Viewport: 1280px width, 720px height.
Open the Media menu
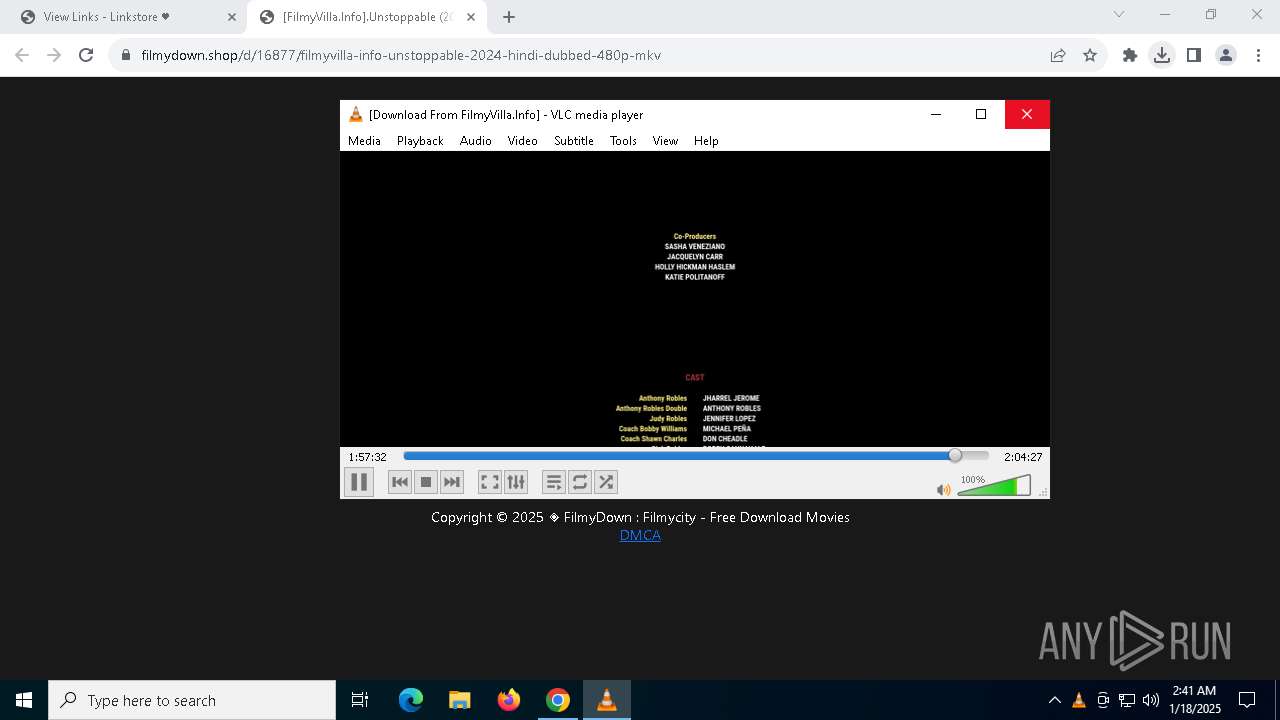tap(364, 141)
